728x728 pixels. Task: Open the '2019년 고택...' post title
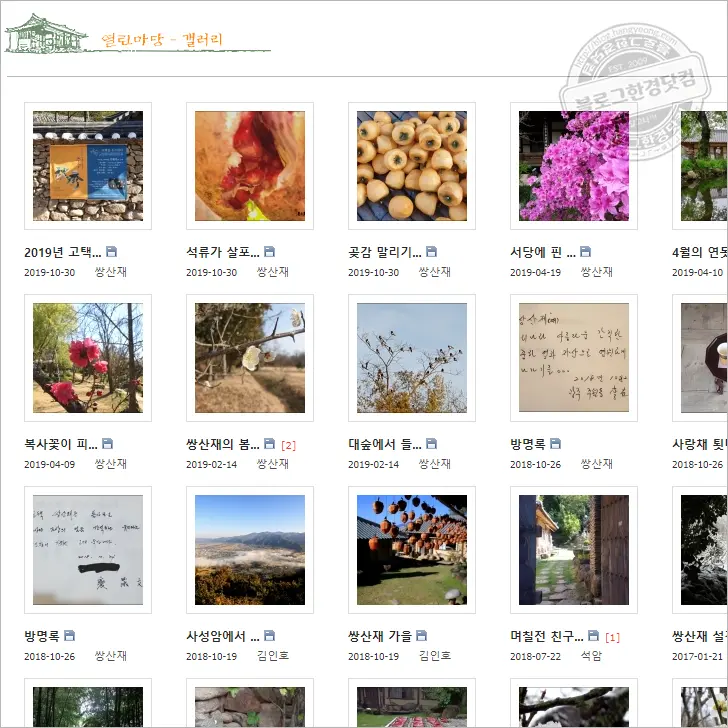click(x=63, y=252)
